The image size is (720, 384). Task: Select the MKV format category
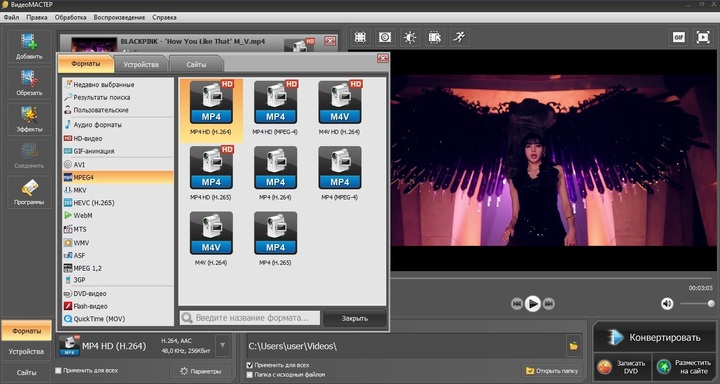pos(118,190)
